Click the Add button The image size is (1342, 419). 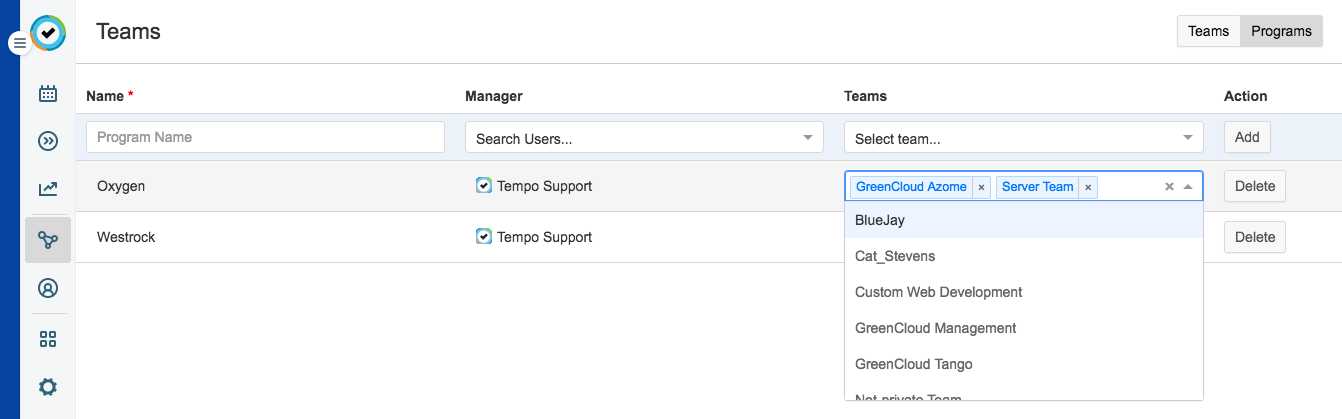point(1247,137)
